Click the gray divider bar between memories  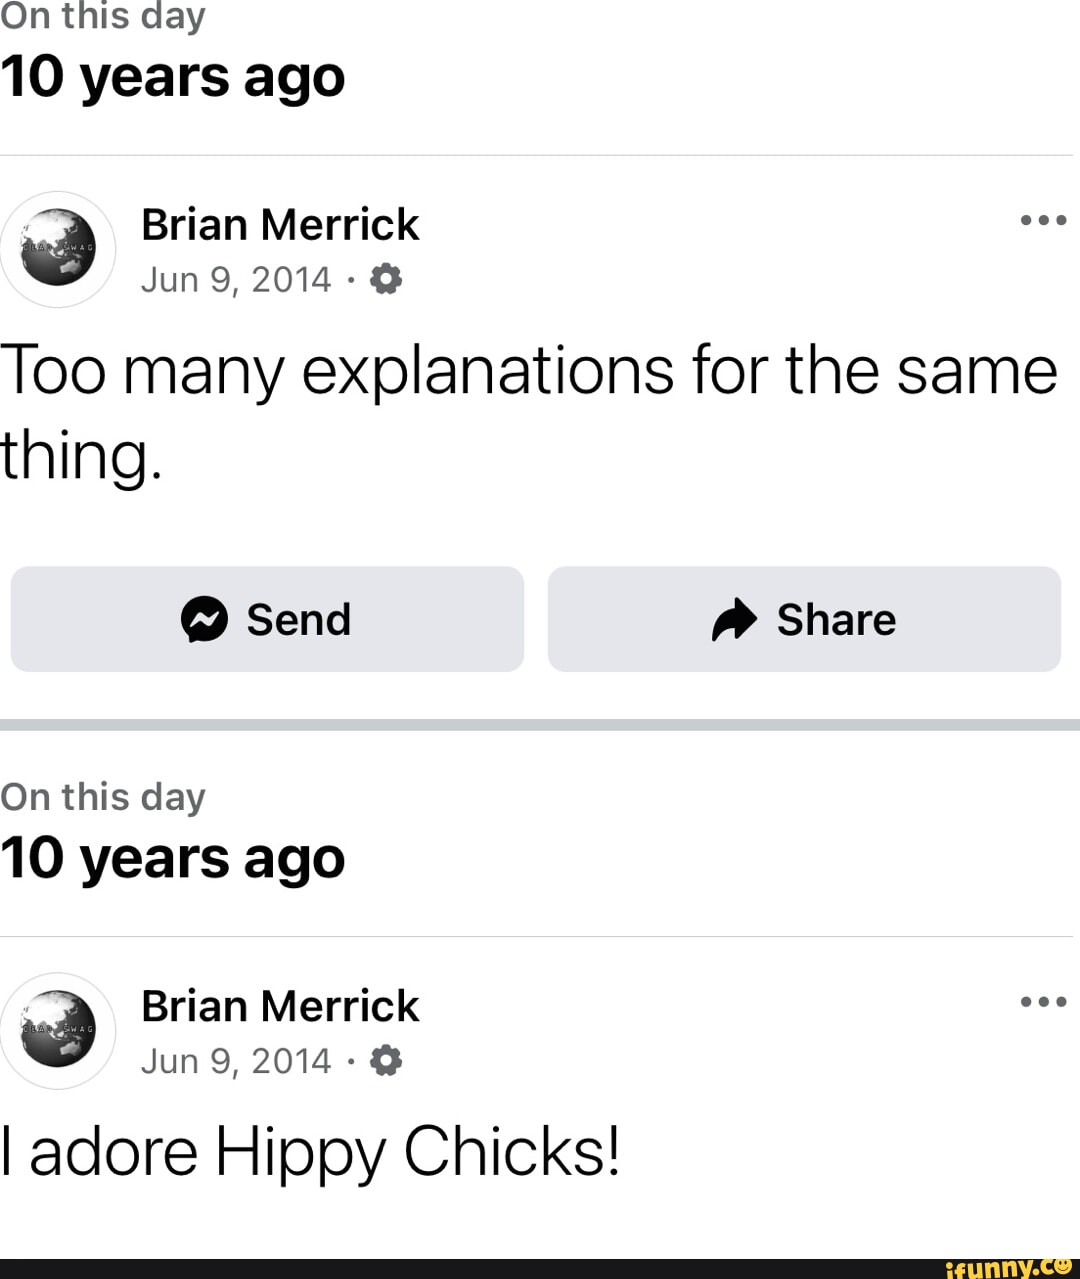[540, 724]
